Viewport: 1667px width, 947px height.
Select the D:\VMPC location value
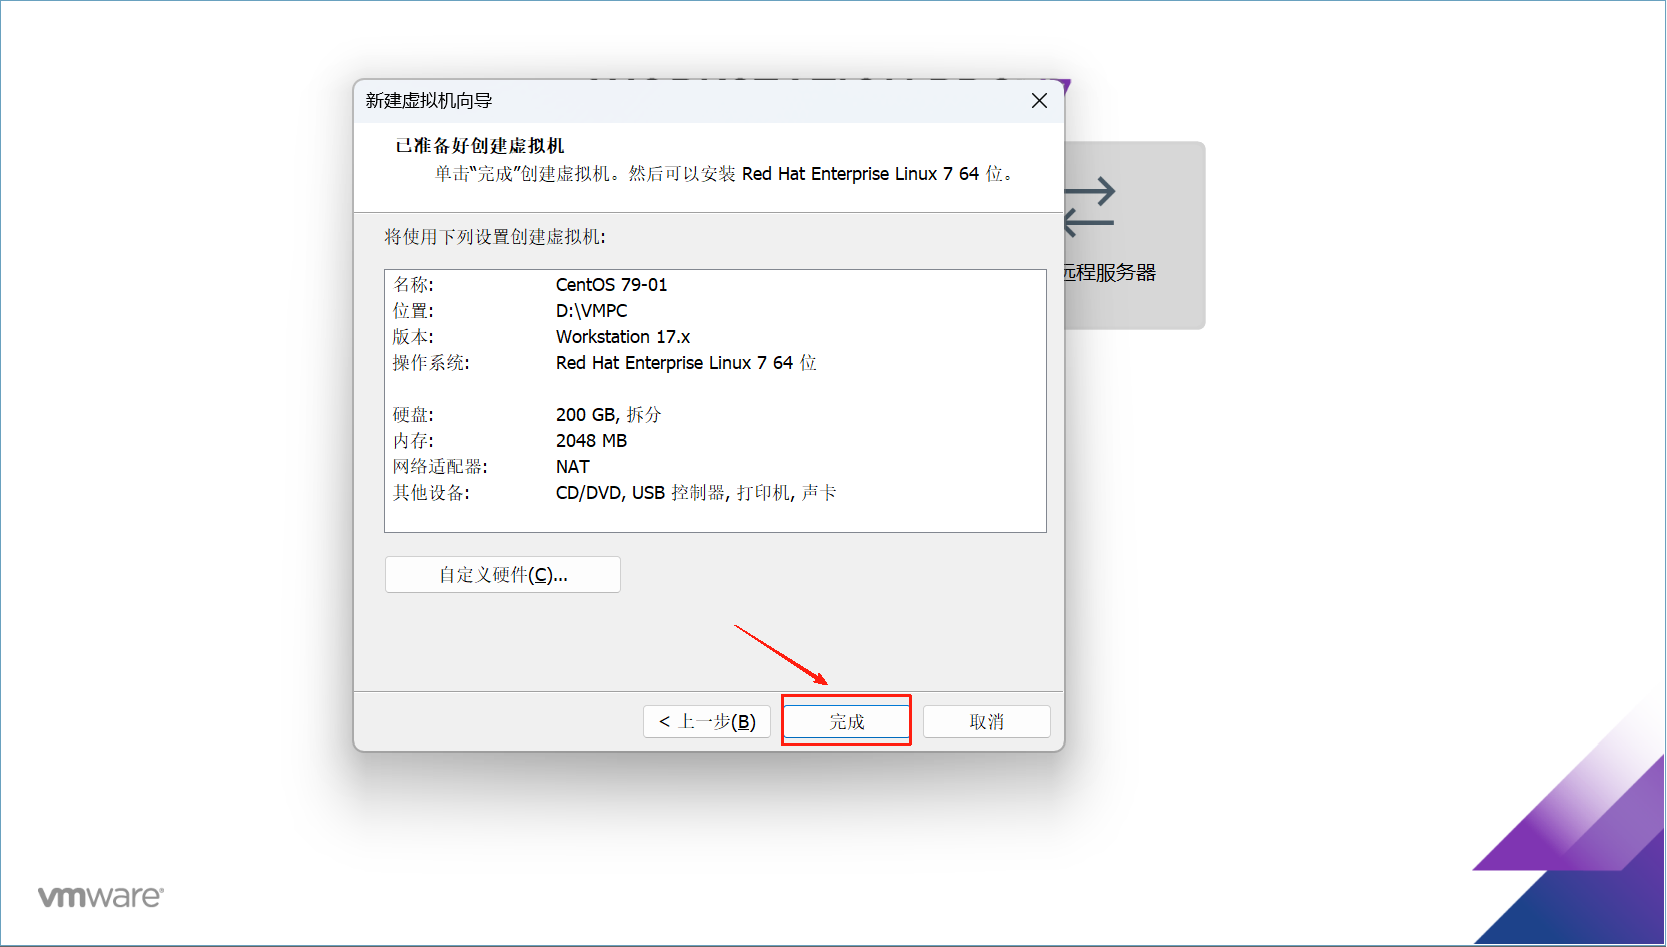click(591, 311)
